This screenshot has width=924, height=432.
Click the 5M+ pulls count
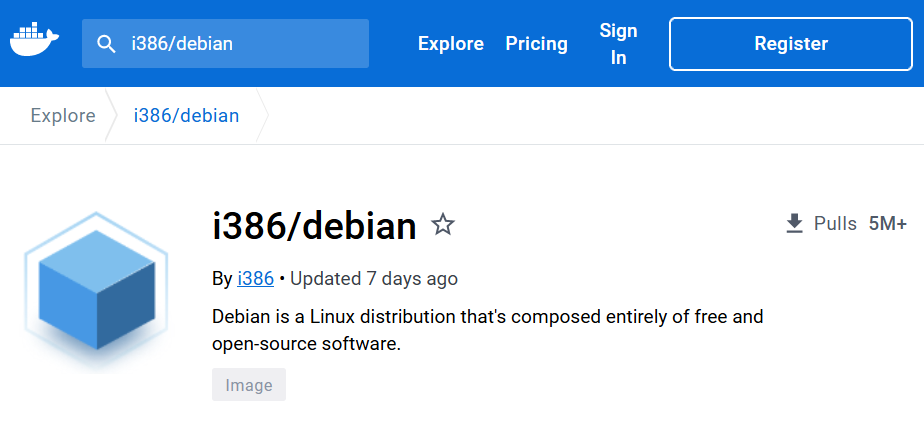pos(887,224)
